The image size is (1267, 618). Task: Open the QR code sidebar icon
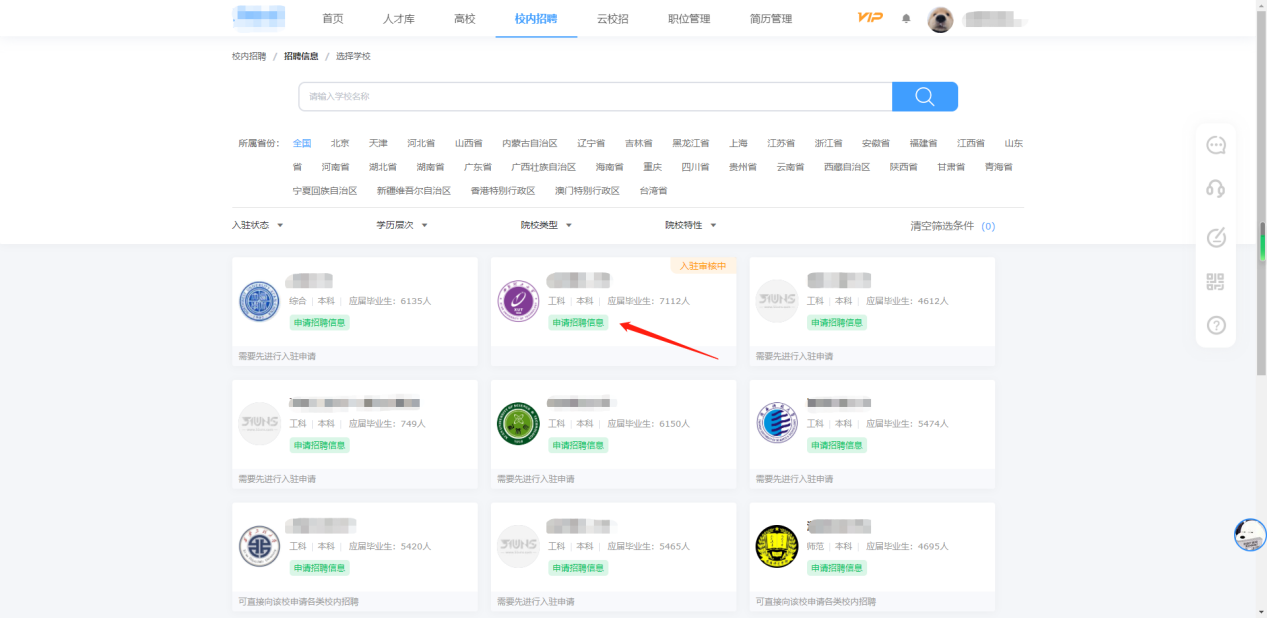tap(1216, 282)
